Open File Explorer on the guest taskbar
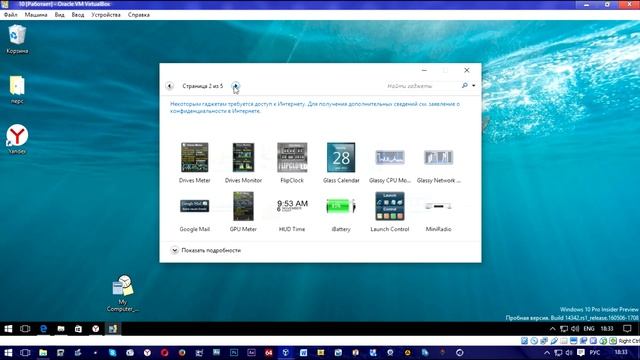Viewport: 640px width, 360px height. (x=61, y=329)
